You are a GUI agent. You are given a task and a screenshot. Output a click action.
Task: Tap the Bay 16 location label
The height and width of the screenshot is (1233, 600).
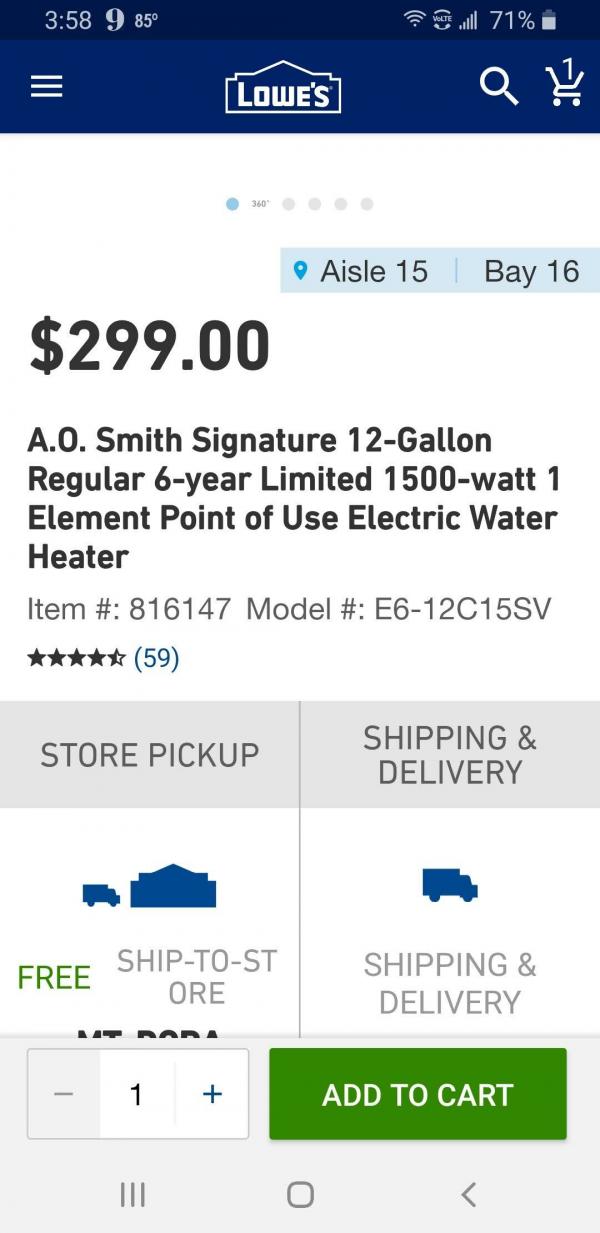[531, 271]
